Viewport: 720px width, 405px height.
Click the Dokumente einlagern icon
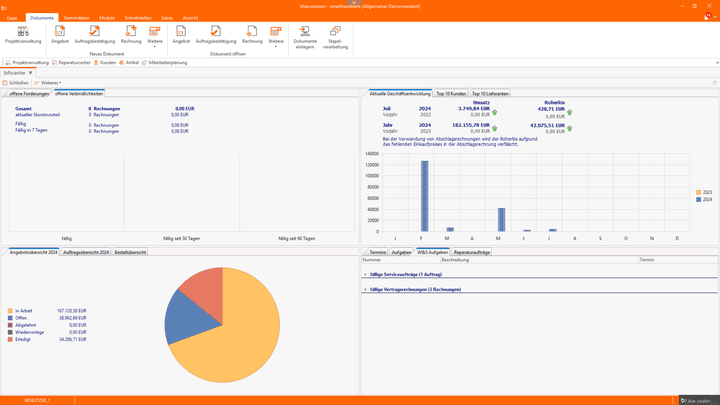pos(305,37)
